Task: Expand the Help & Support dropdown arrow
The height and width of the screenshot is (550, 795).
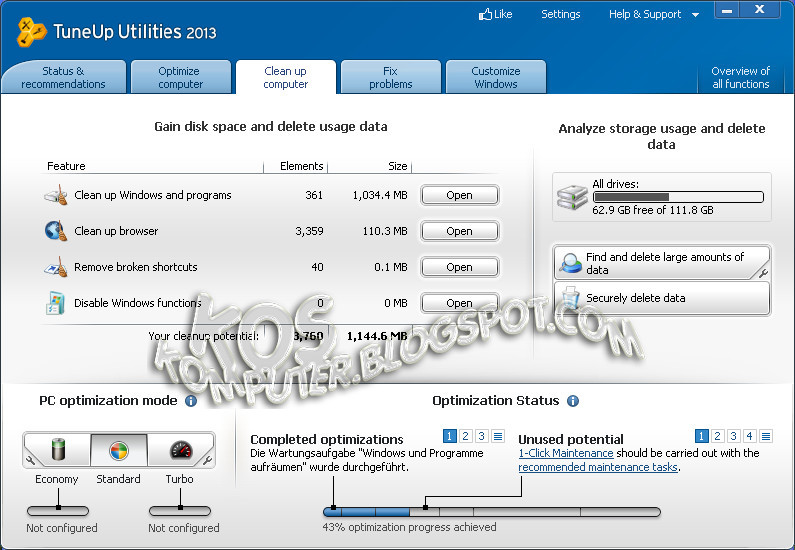Action: click(x=696, y=15)
